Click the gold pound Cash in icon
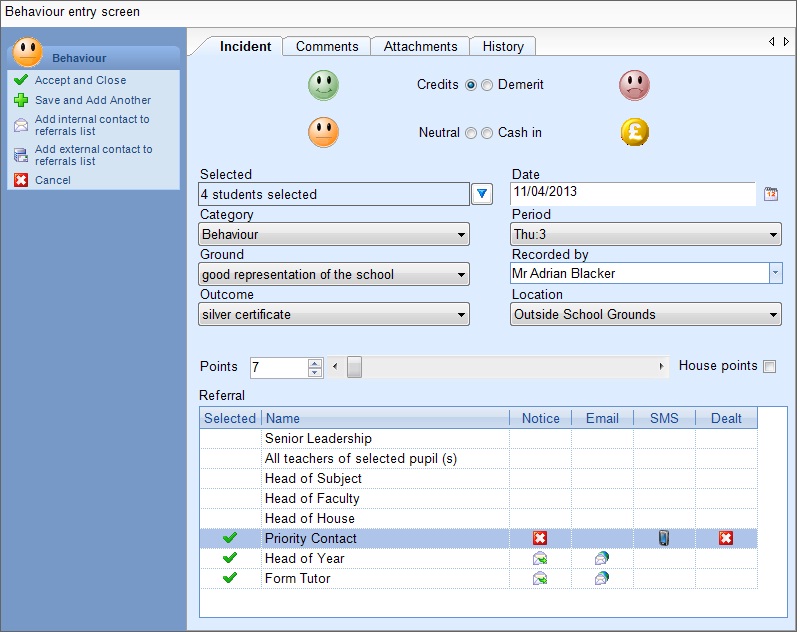 tap(635, 132)
